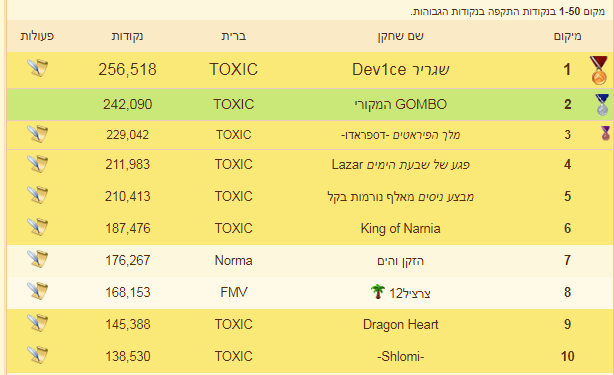Image resolution: width=614 pixels, height=375 pixels.
Task: Click the gold medal icon at rank 1
Action: (x=599, y=70)
